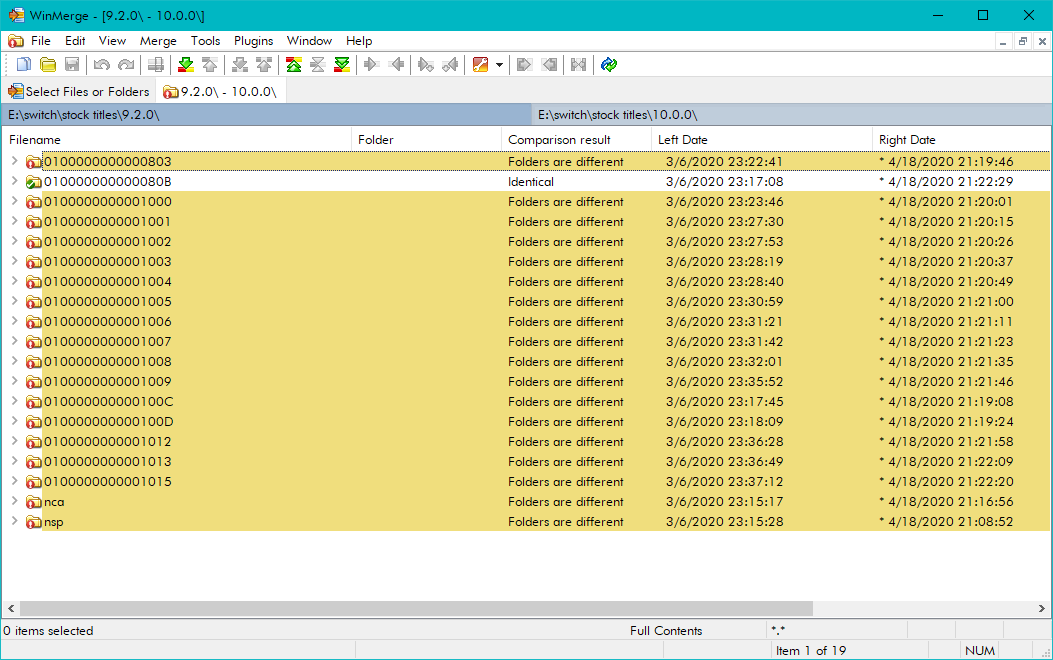The image size is (1053, 660).
Task: Expand folder 0100000000001007
Action: [x=14, y=341]
